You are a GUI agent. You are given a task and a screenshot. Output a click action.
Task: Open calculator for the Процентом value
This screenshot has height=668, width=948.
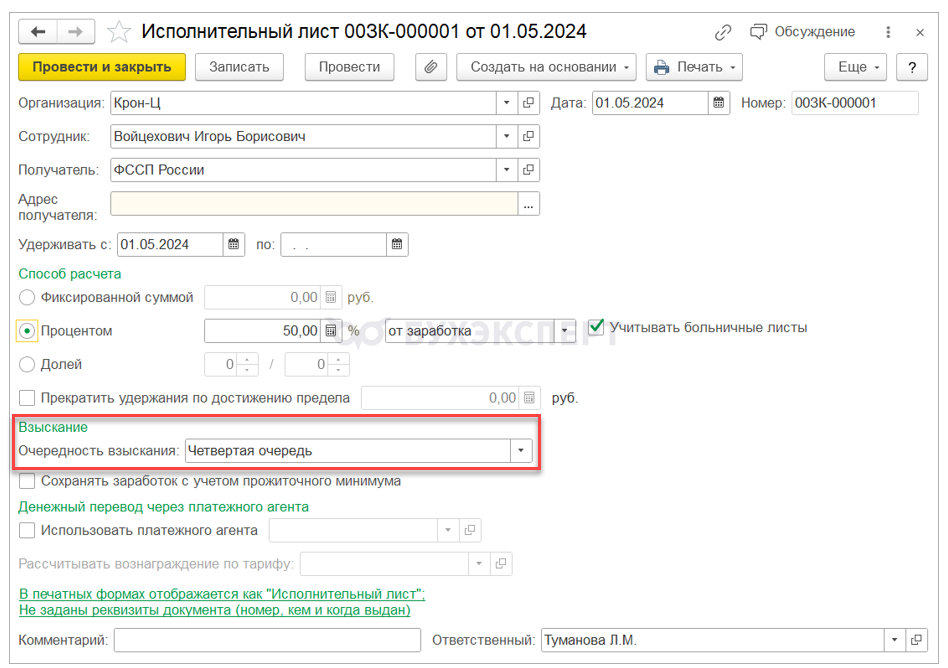pos(332,330)
